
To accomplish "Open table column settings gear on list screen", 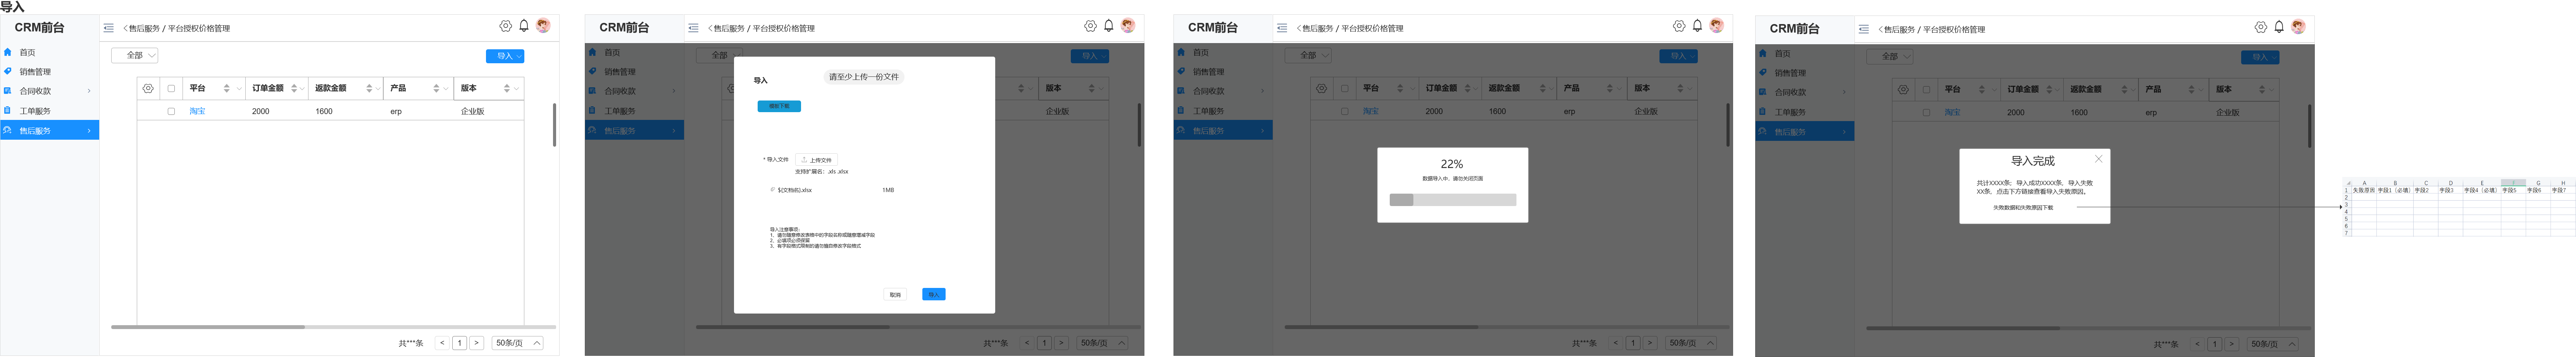I will tap(148, 88).
